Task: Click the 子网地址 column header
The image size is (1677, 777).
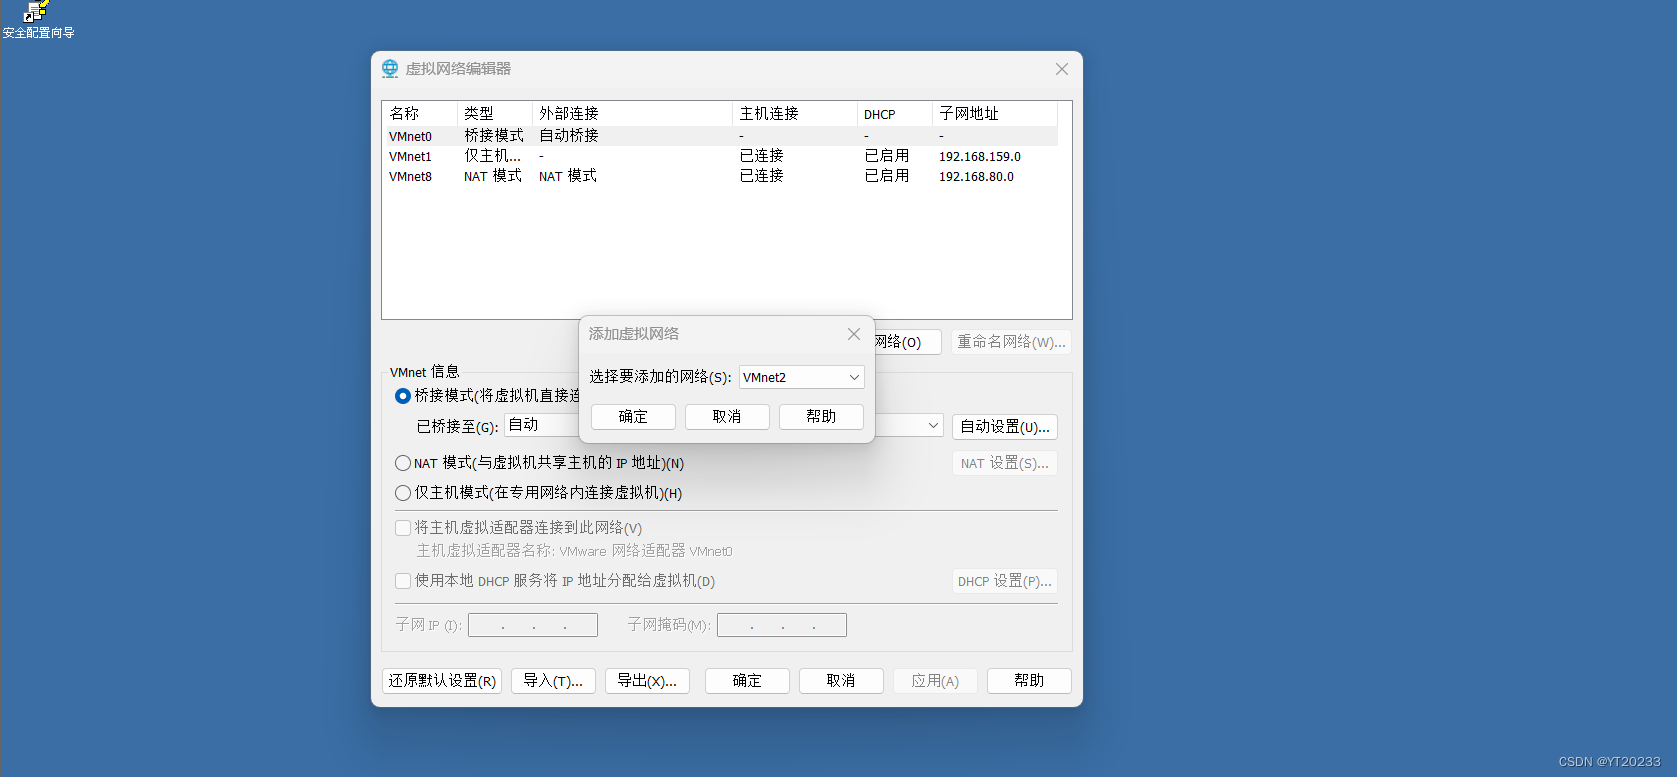Action: tap(995, 114)
